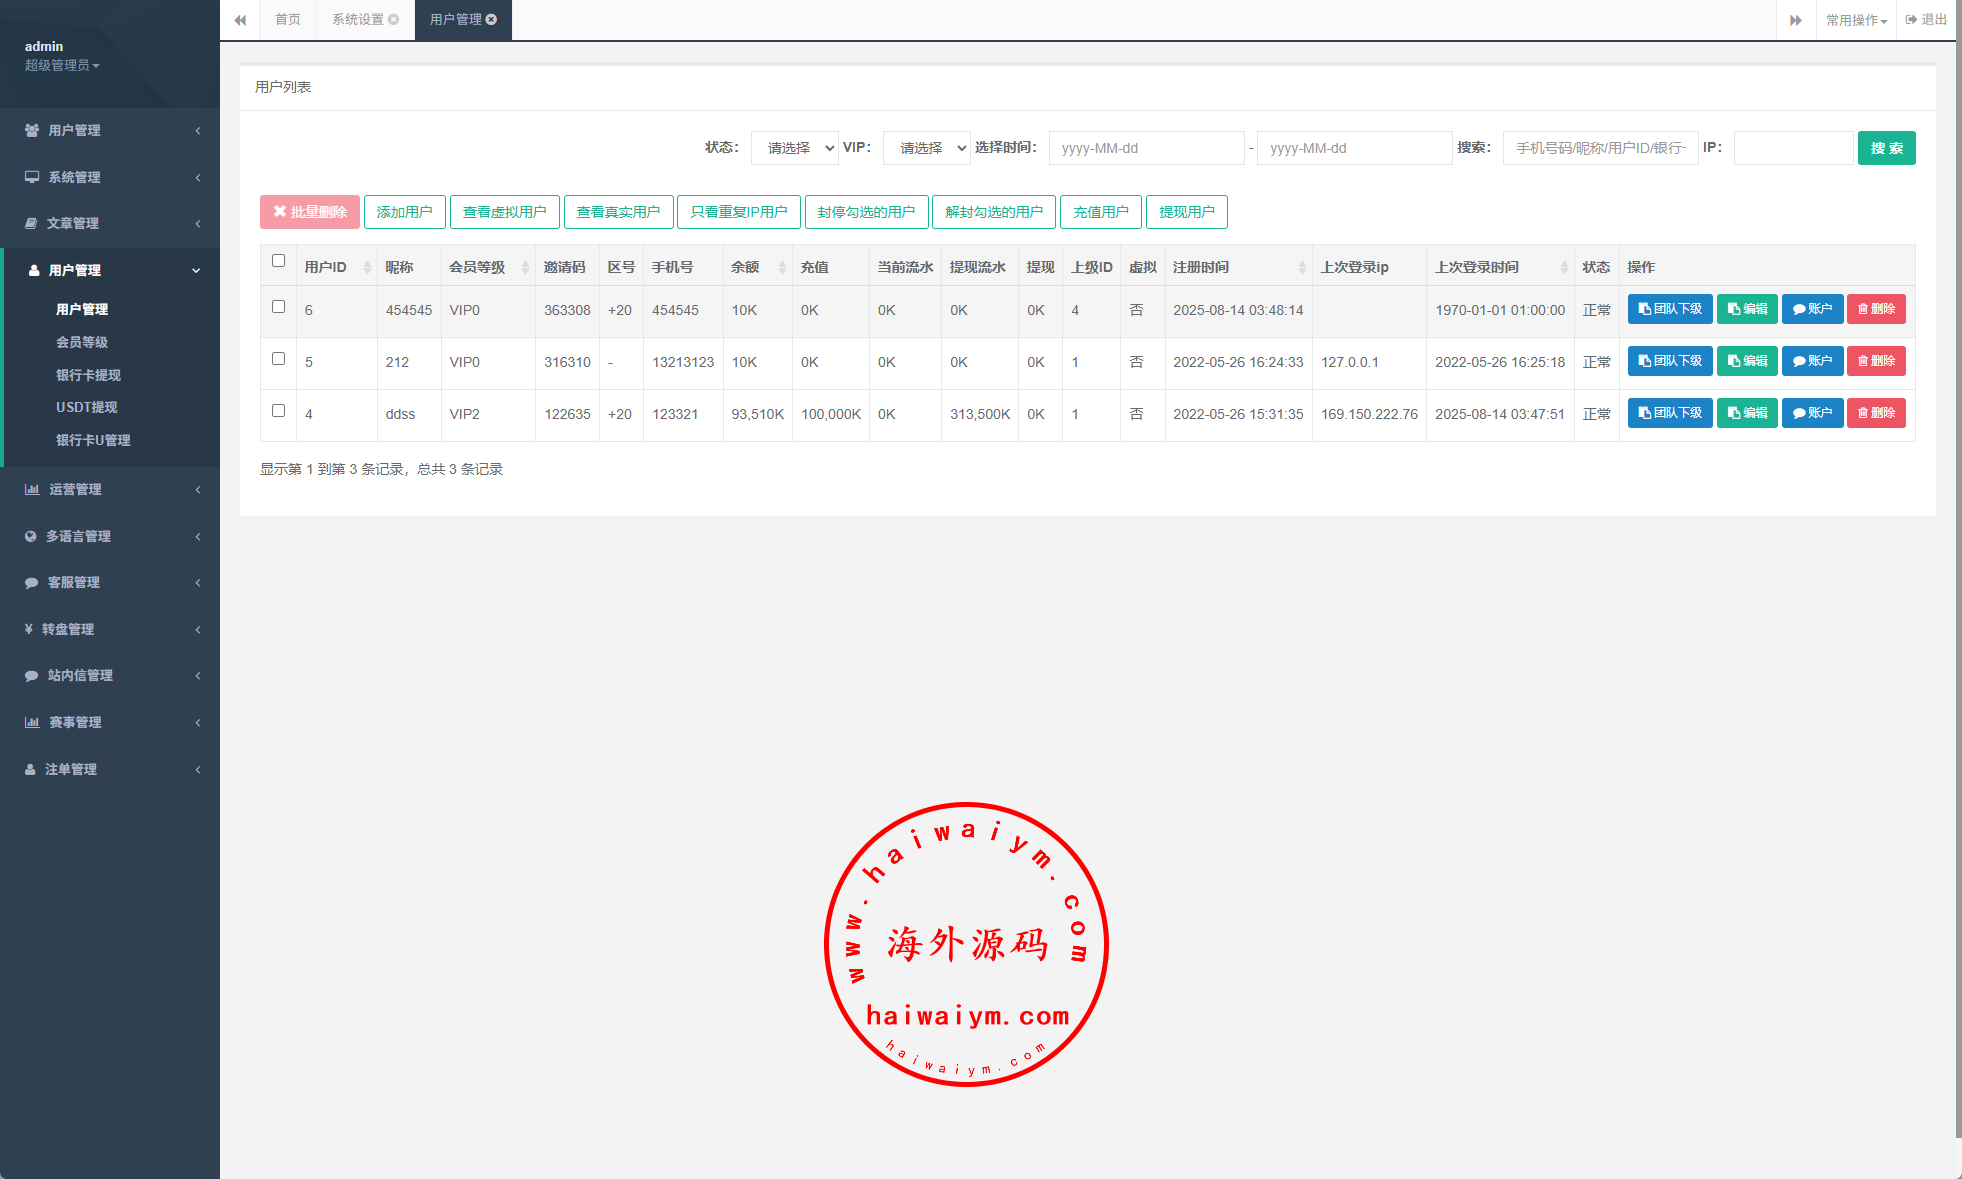
Task: Click the 添加用户 button
Action: coord(404,212)
